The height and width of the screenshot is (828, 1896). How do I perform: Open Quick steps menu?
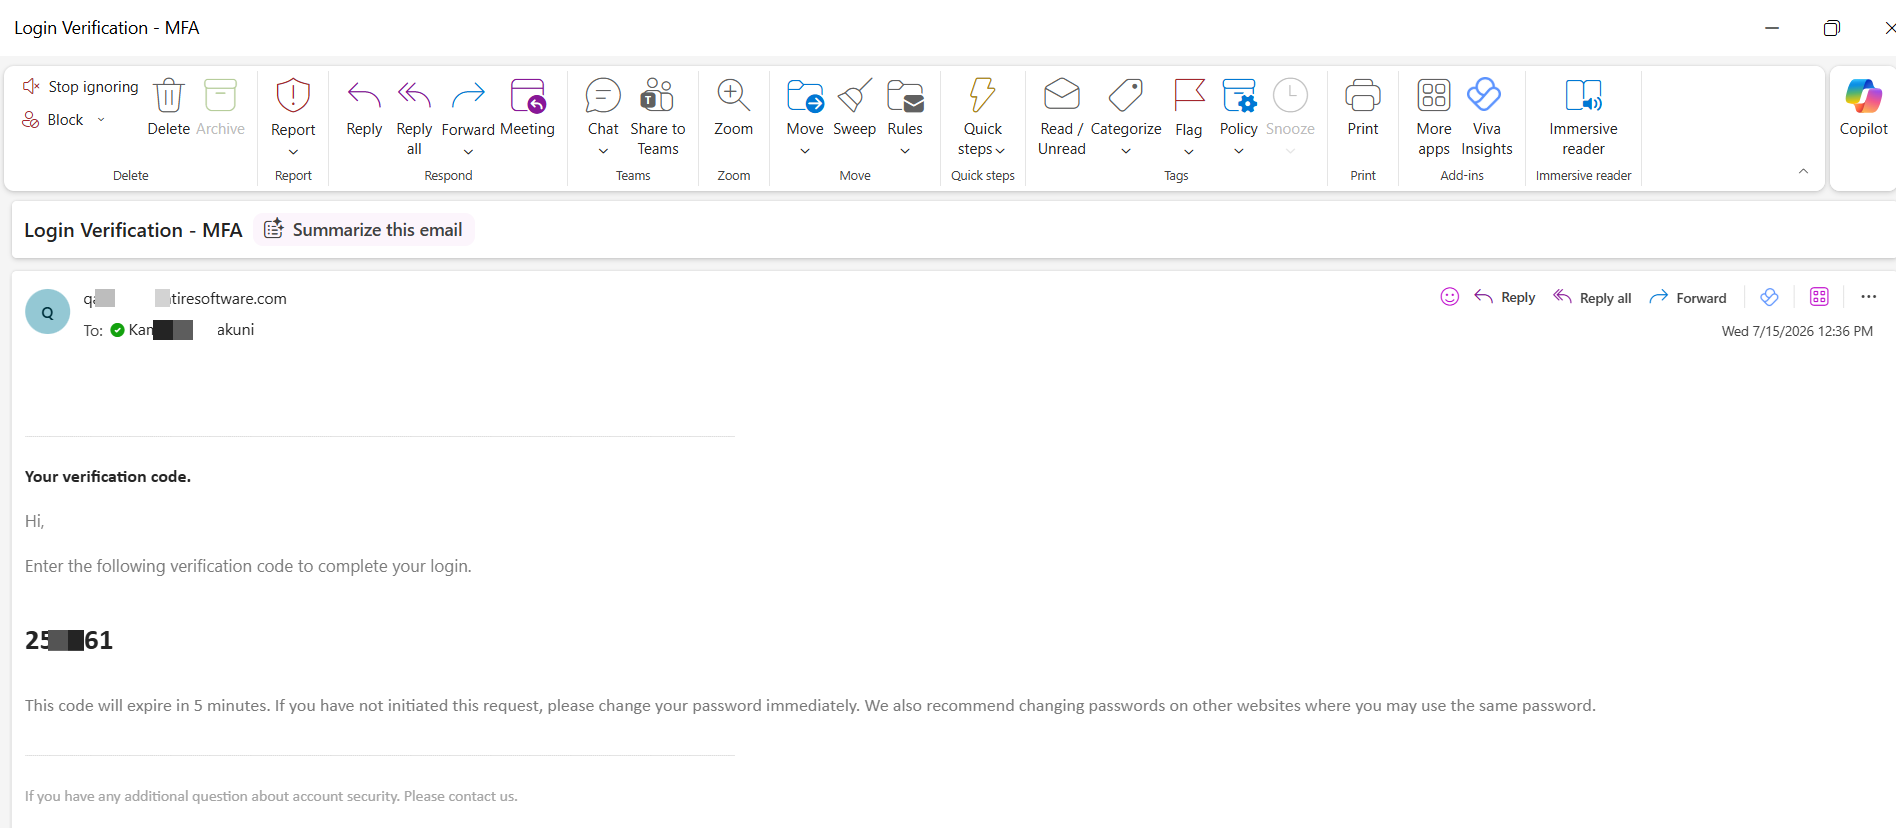(983, 116)
